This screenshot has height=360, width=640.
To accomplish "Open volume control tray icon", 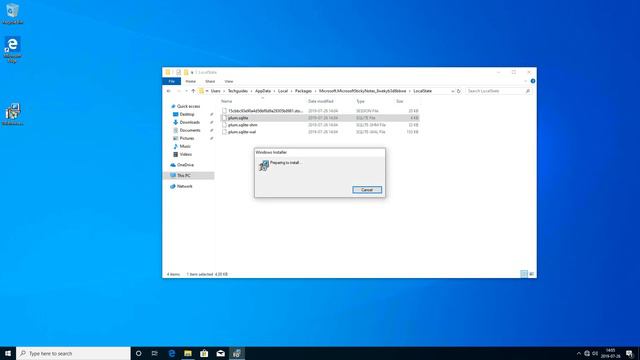I will 595,353.
